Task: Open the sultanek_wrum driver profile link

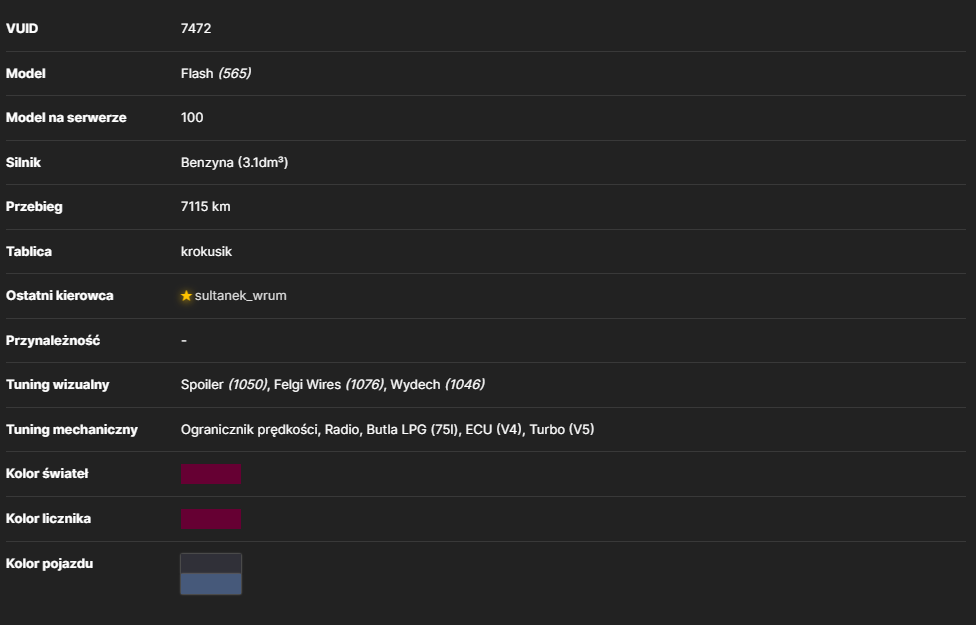Action: tap(240, 296)
